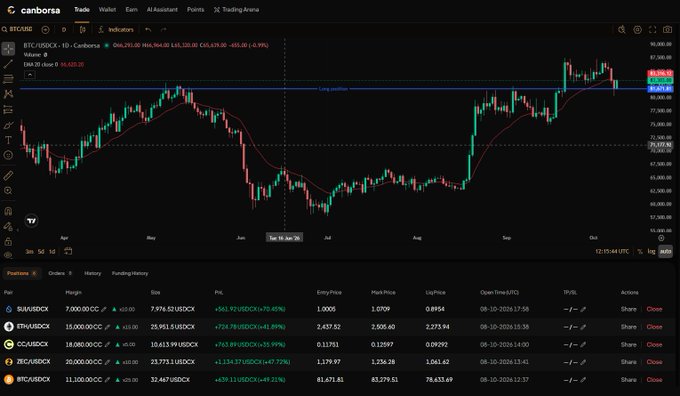
Task: Edit TP/SL for CC/USDCX position
Action: (x=583, y=345)
